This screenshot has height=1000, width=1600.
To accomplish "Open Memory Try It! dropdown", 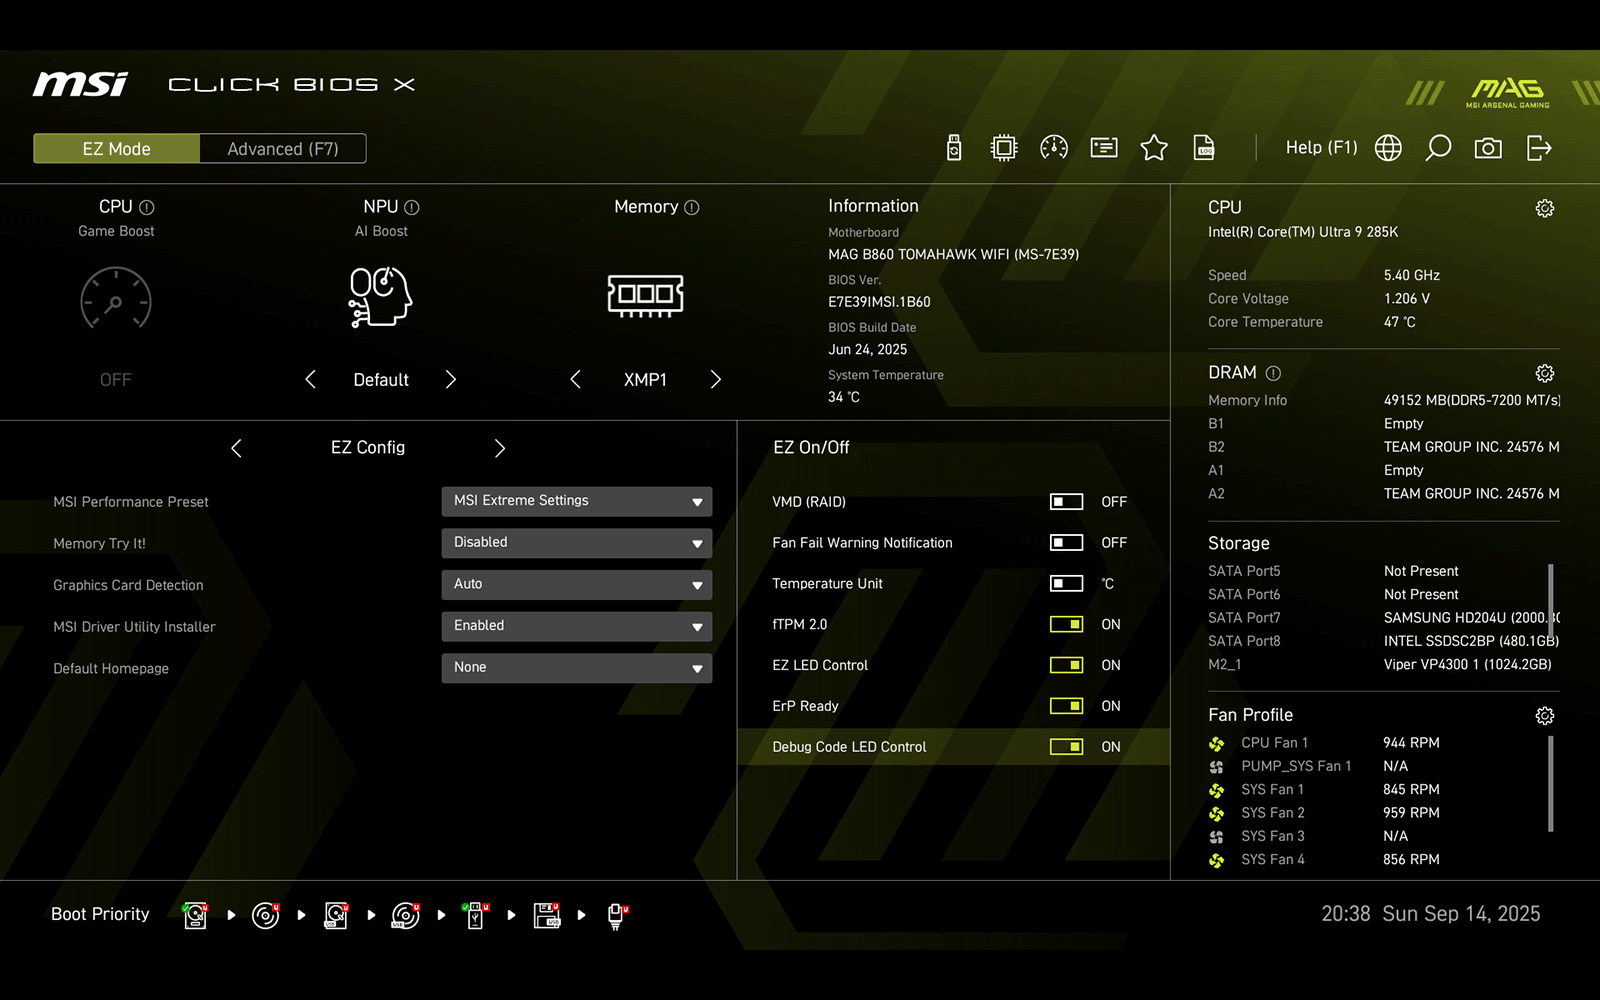I will [x=577, y=543].
